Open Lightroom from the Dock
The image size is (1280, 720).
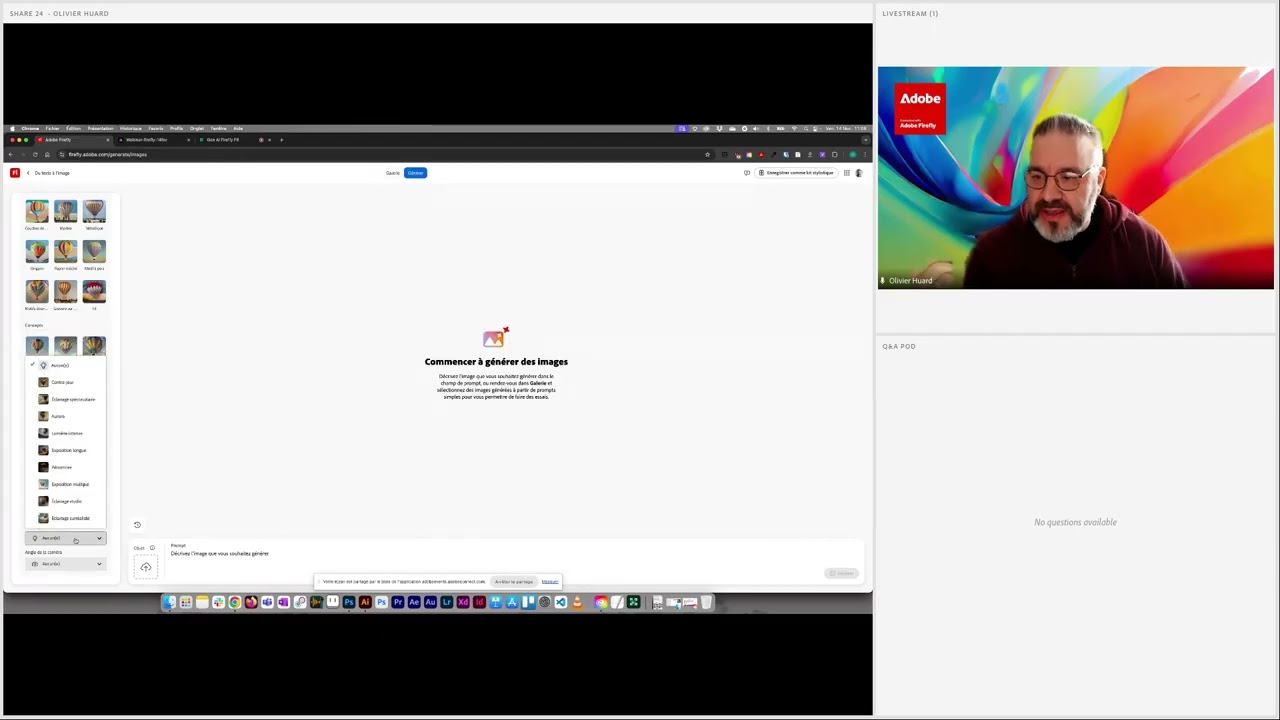tap(447, 602)
